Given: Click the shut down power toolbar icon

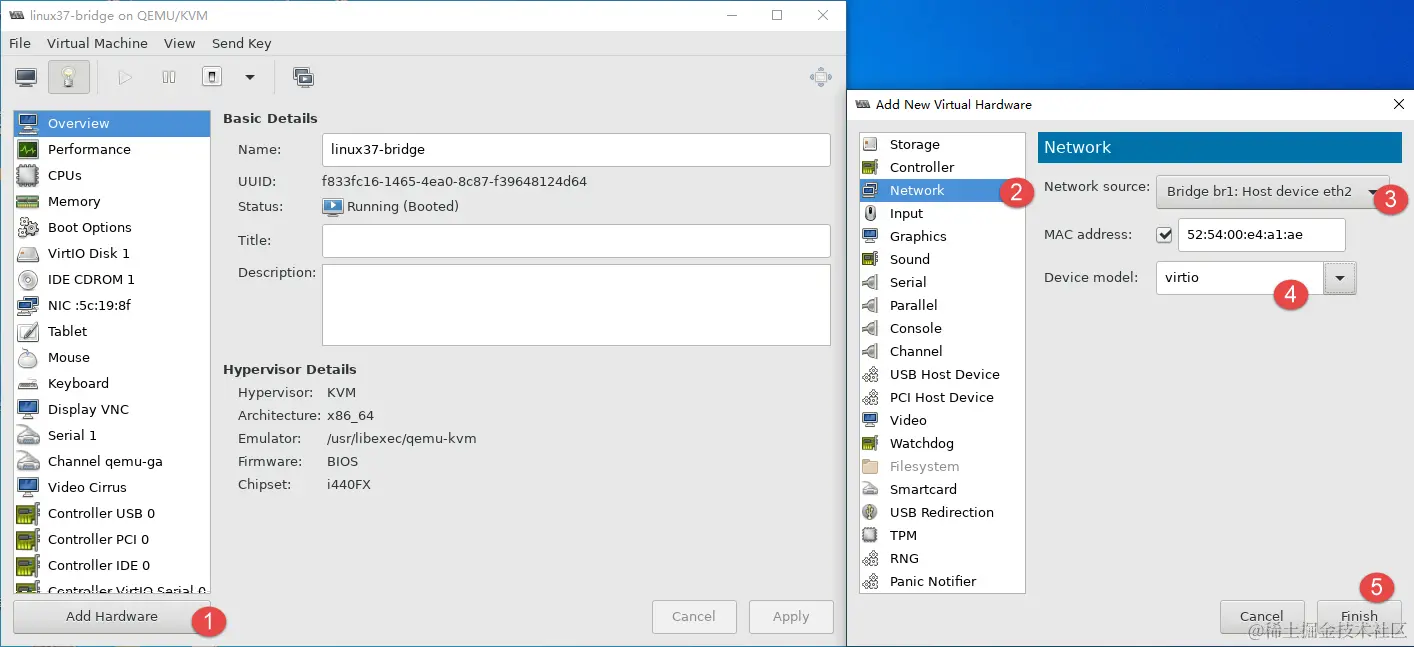Looking at the screenshot, I should [x=211, y=77].
